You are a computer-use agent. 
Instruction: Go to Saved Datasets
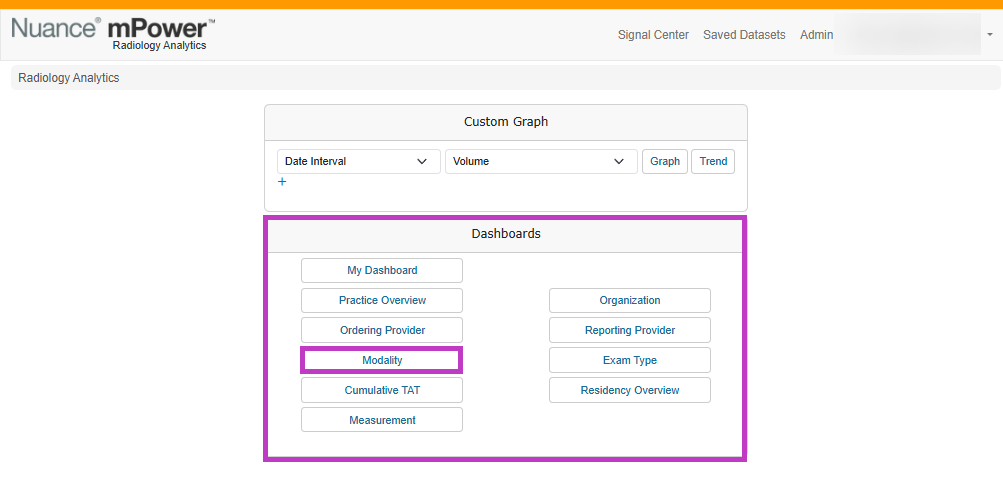[744, 35]
